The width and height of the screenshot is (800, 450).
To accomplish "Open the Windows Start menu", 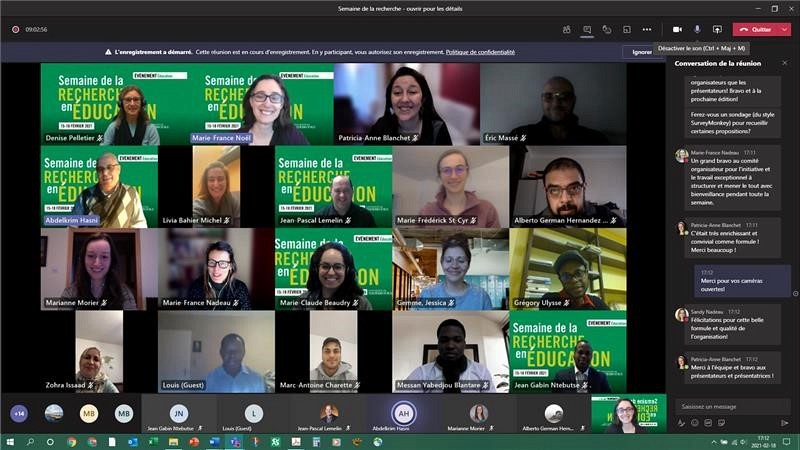I will click(10, 441).
